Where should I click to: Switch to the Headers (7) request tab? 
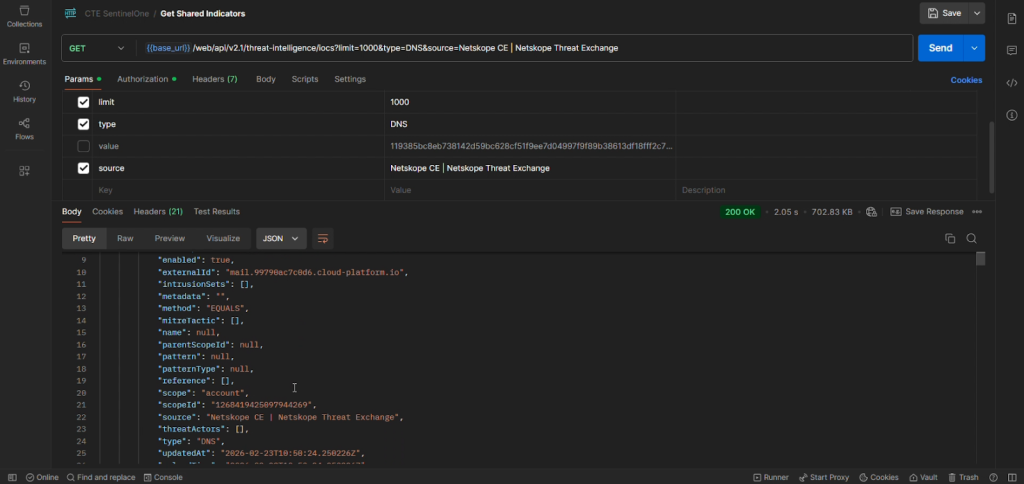tap(214, 79)
